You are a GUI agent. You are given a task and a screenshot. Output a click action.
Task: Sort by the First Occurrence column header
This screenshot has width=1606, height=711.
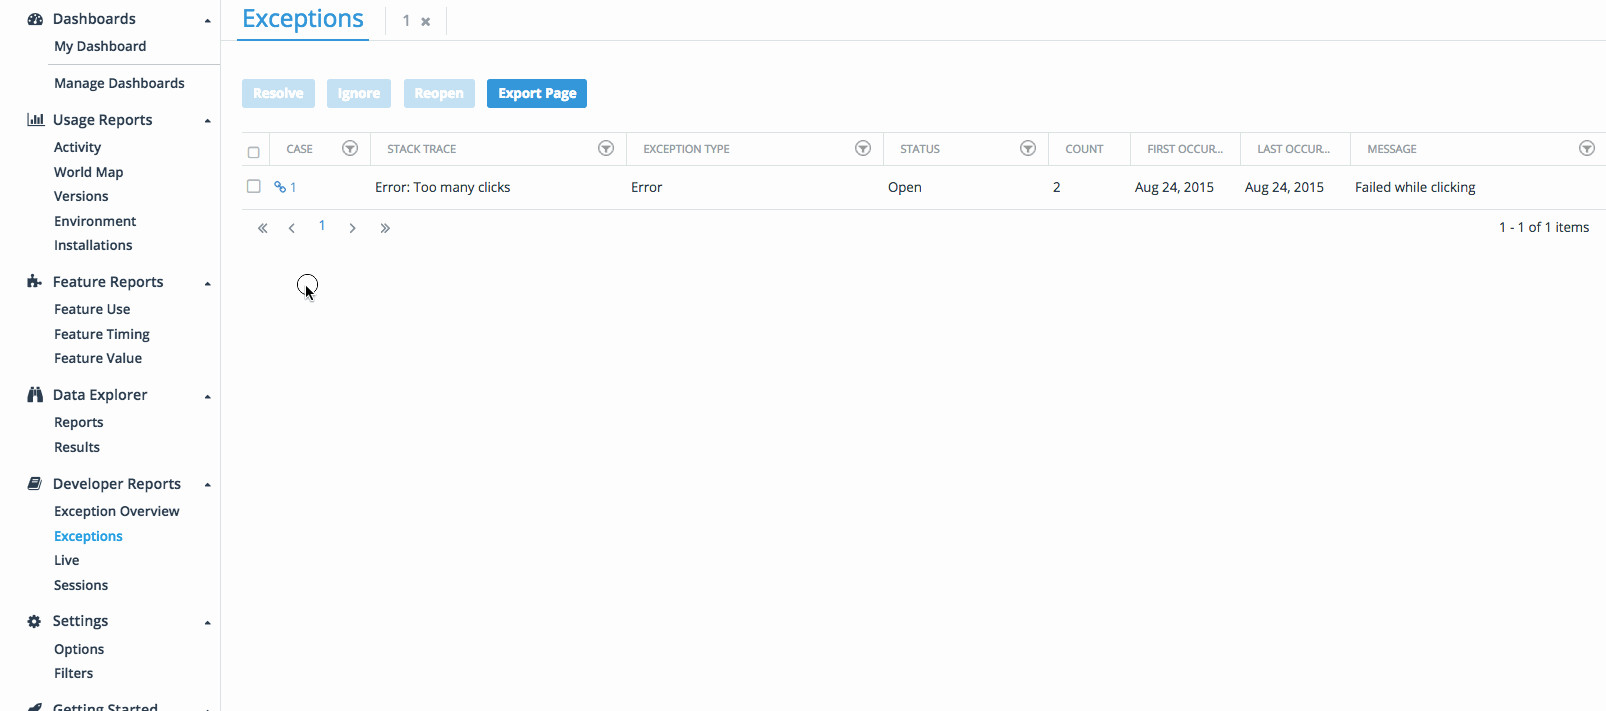[x=1185, y=149]
